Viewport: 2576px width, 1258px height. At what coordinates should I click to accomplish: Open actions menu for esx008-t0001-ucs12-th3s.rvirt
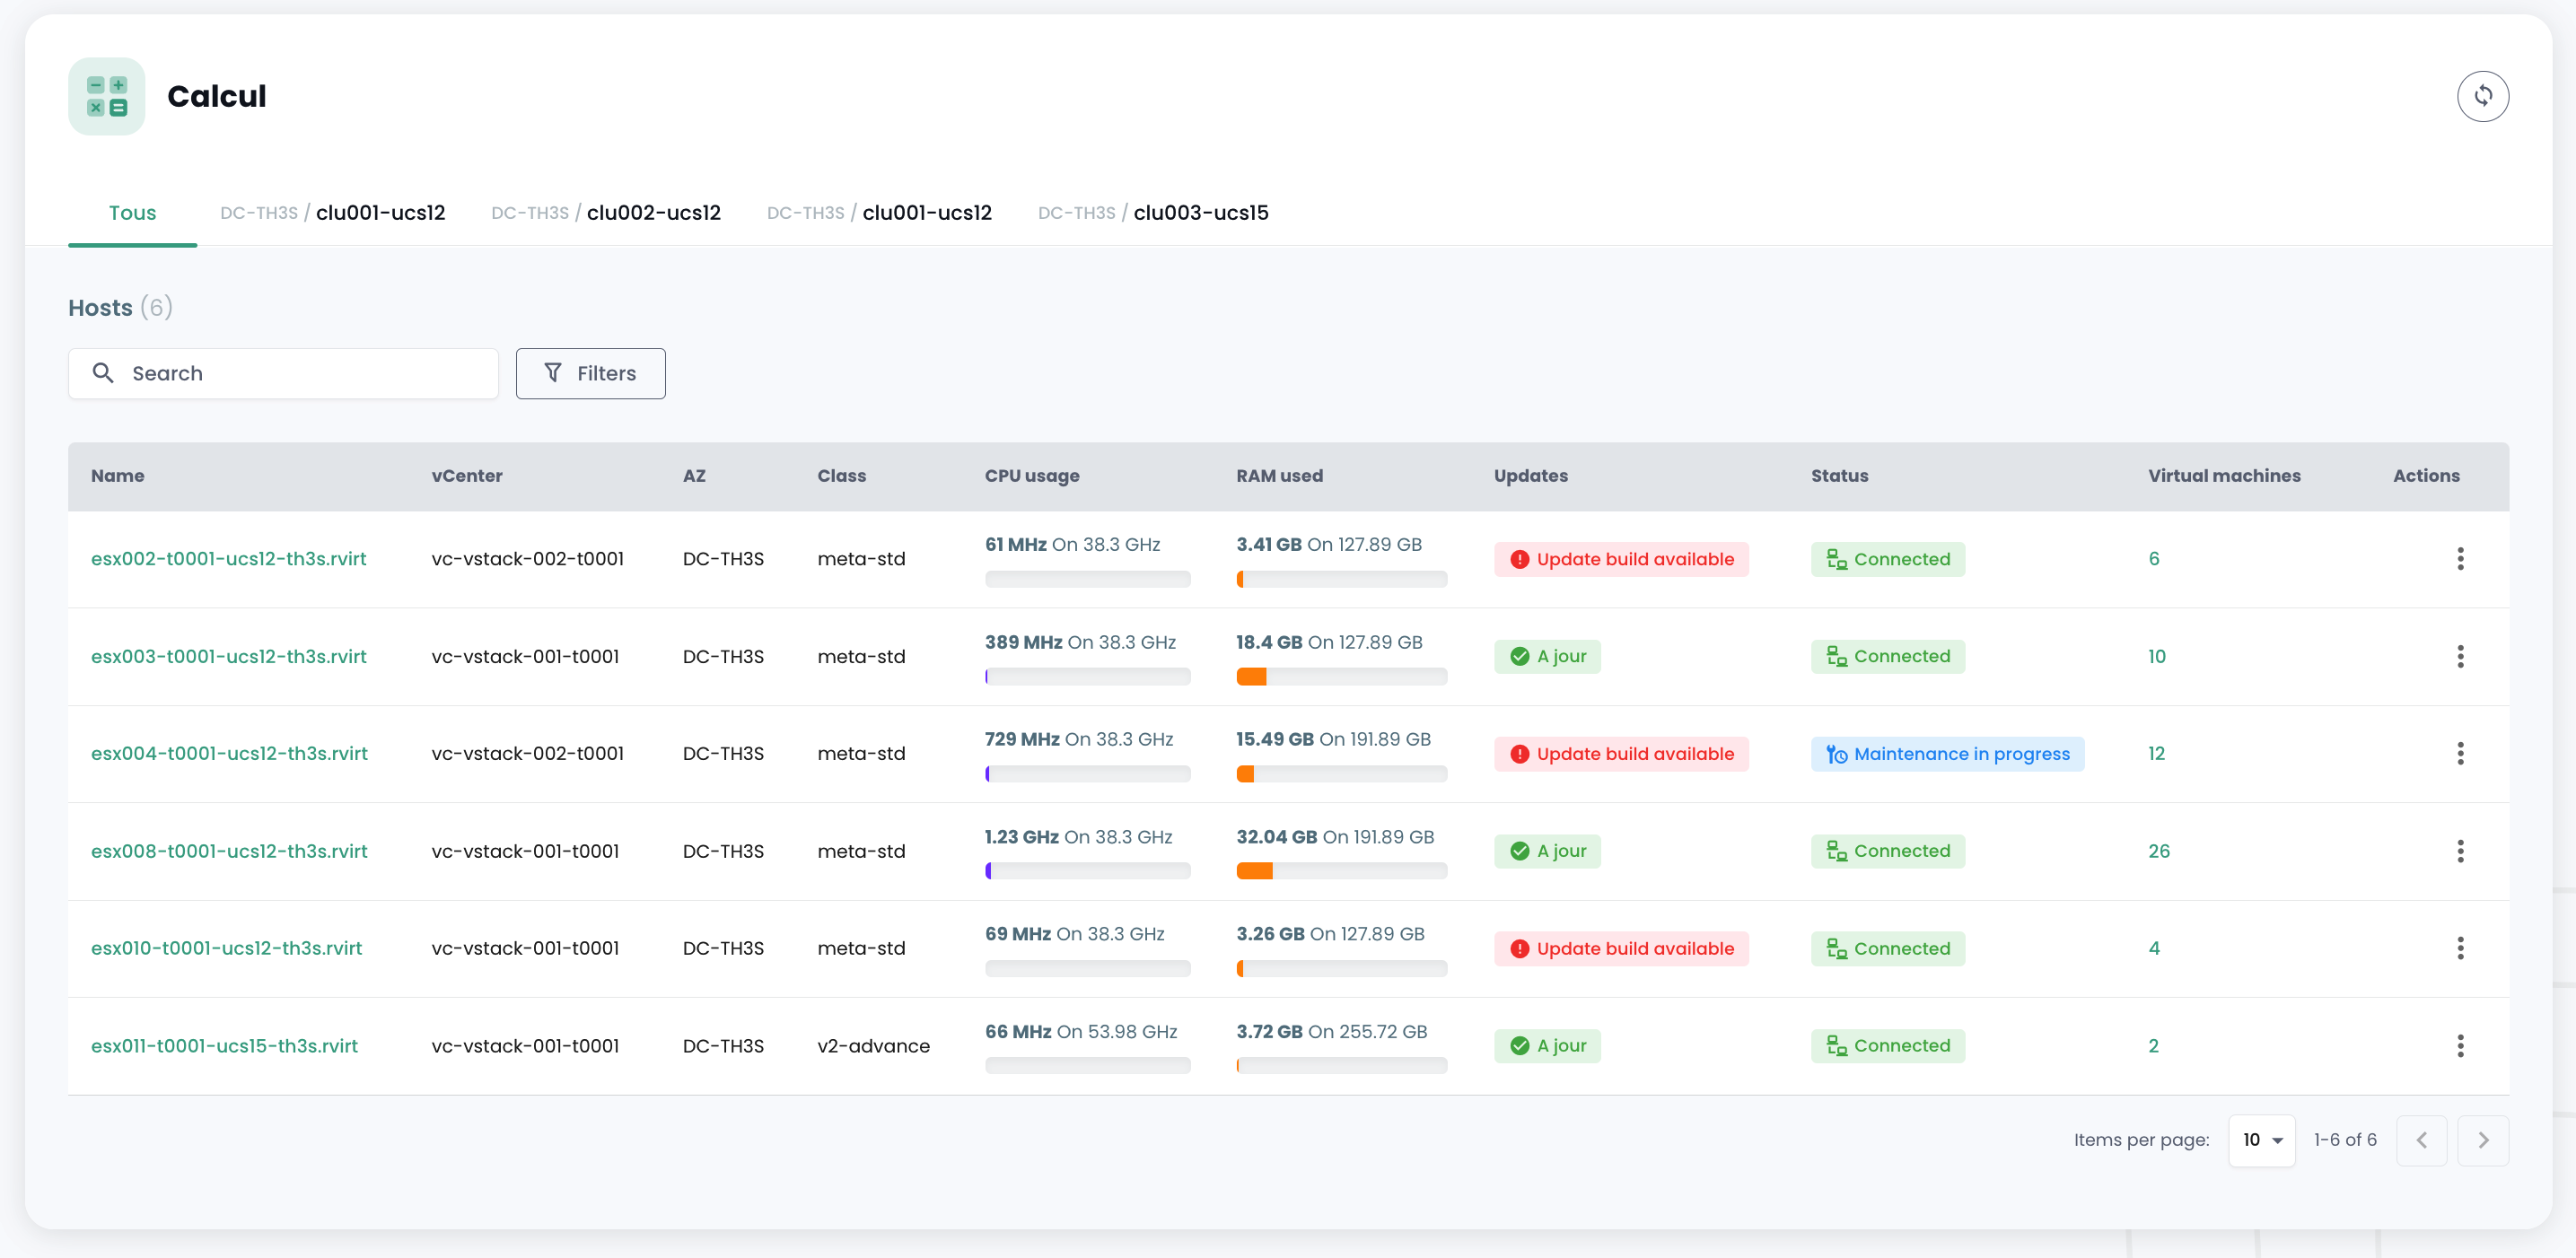[2460, 851]
